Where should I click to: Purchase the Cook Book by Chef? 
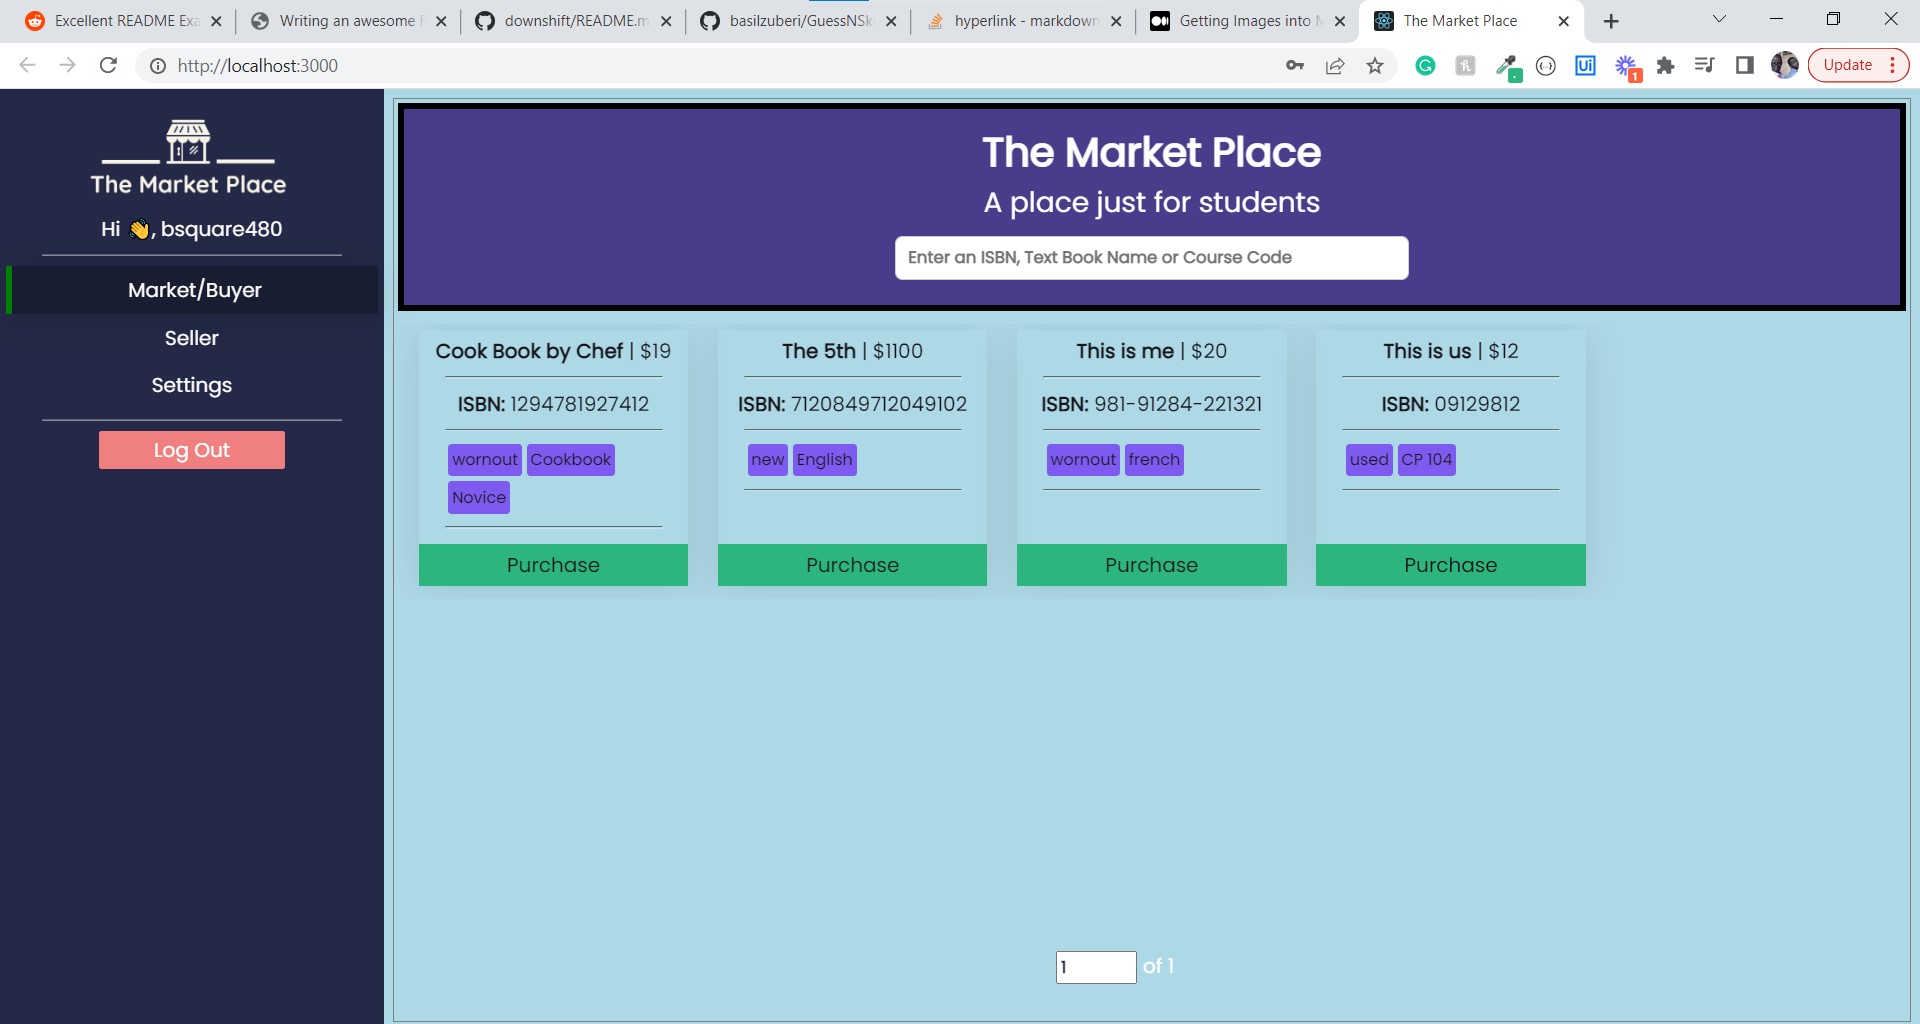point(553,565)
